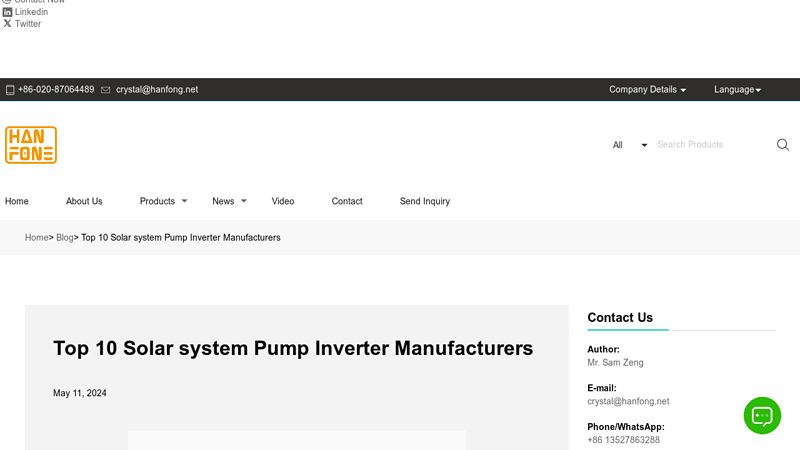Open the About Us menu item
The height and width of the screenshot is (450, 800).
coord(84,201)
